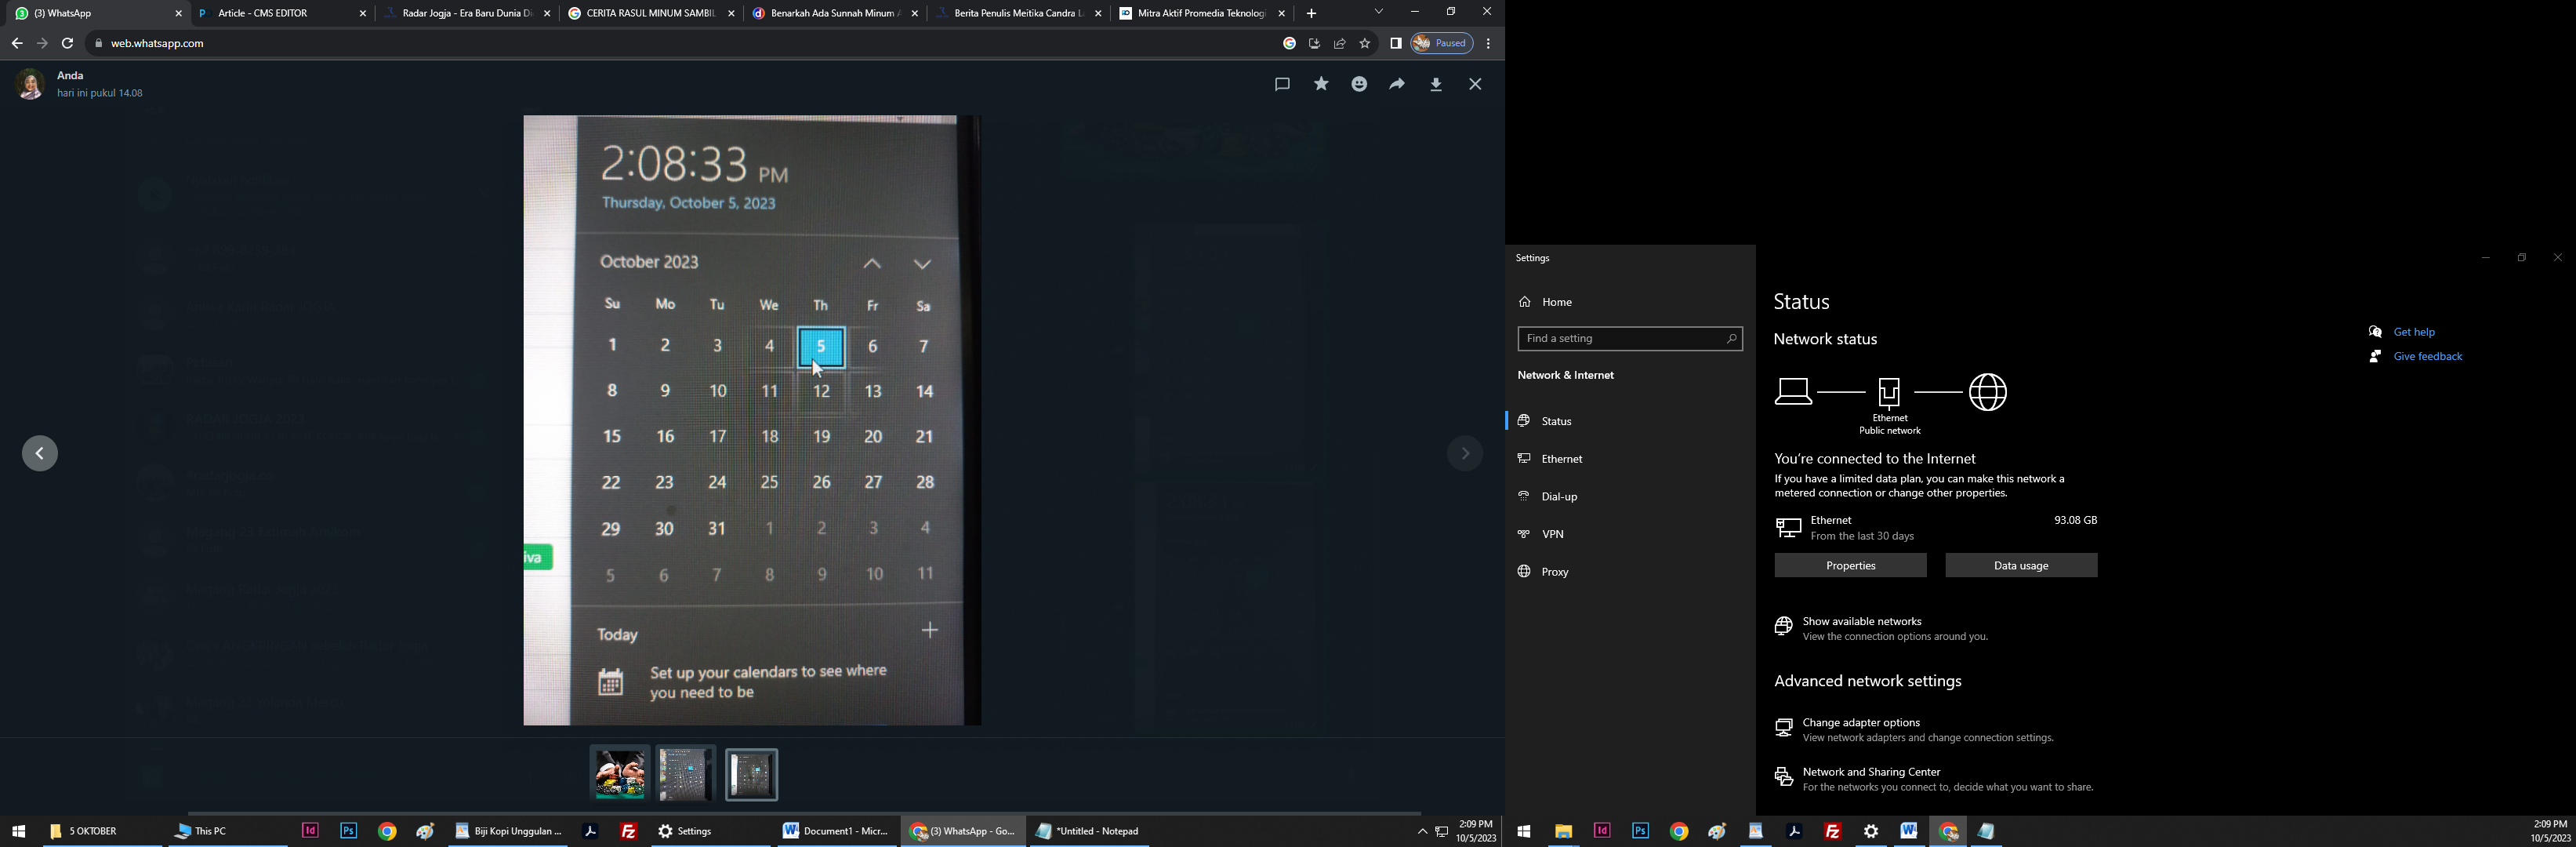Click the Properties button
This screenshot has width=2576, height=847.
1850,566
